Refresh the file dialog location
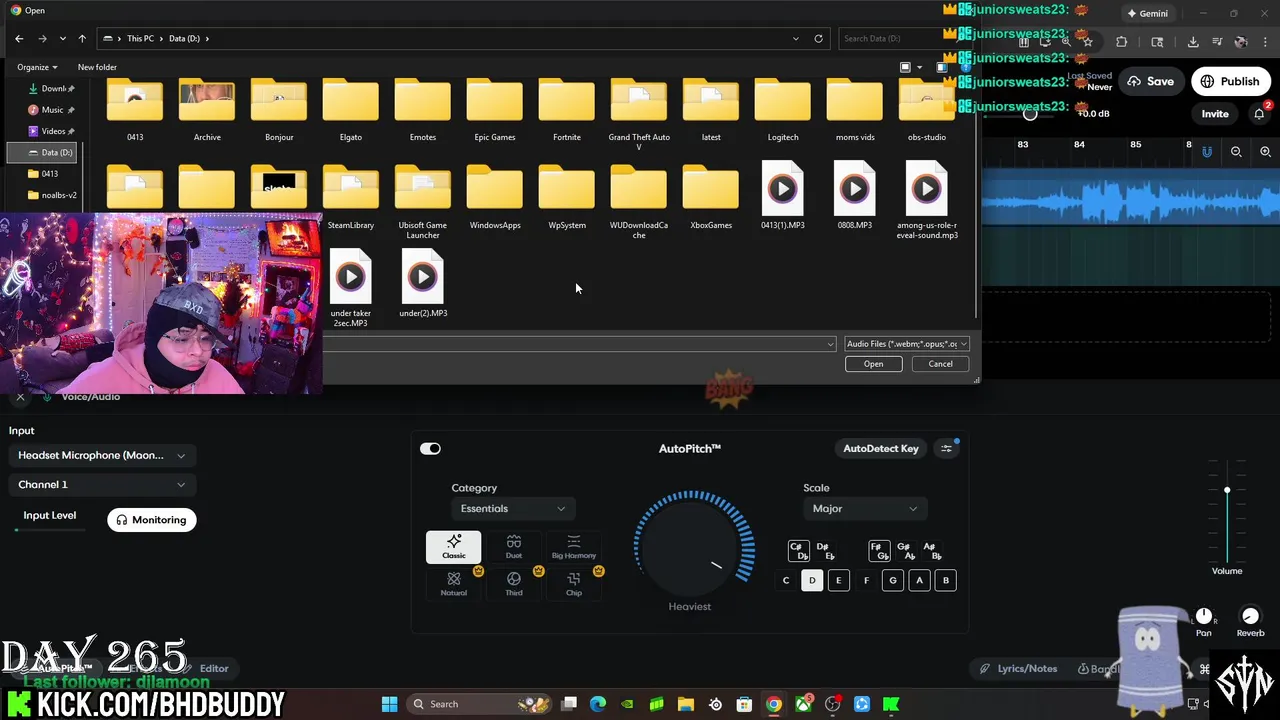The image size is (1280, 720). pos(818,38)
